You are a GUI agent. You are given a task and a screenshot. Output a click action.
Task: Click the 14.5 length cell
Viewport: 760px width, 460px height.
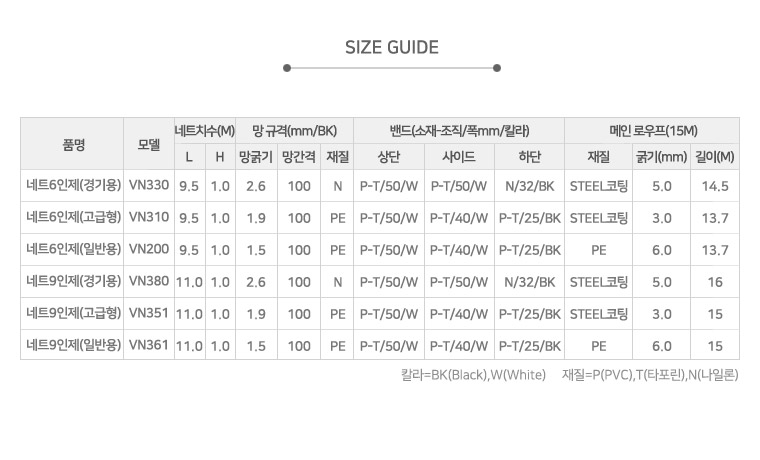tap(715, 186)
